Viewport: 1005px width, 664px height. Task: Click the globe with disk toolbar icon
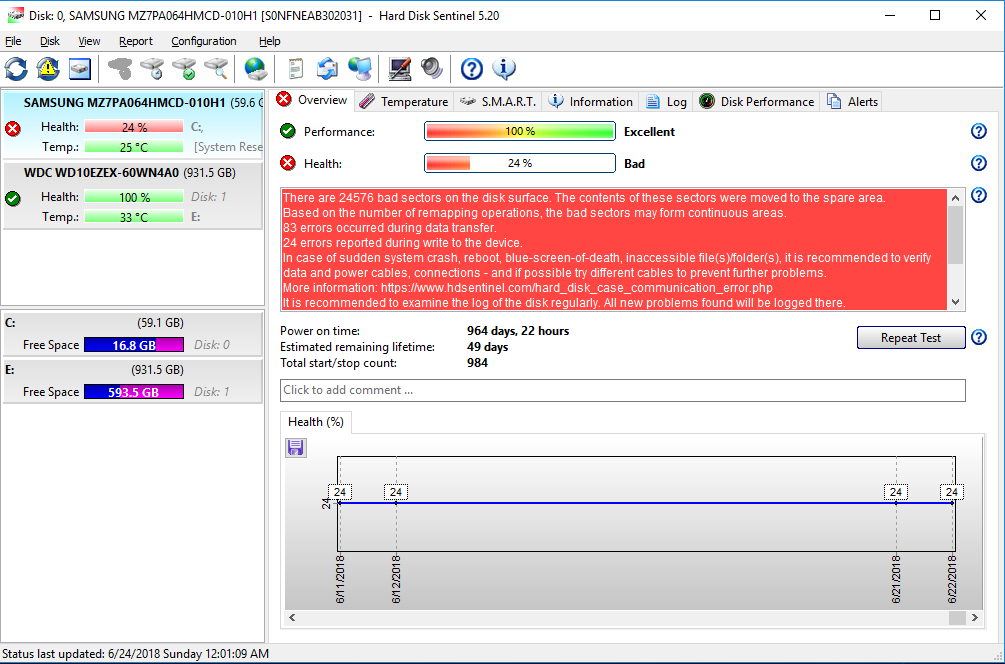coord(256,69)
